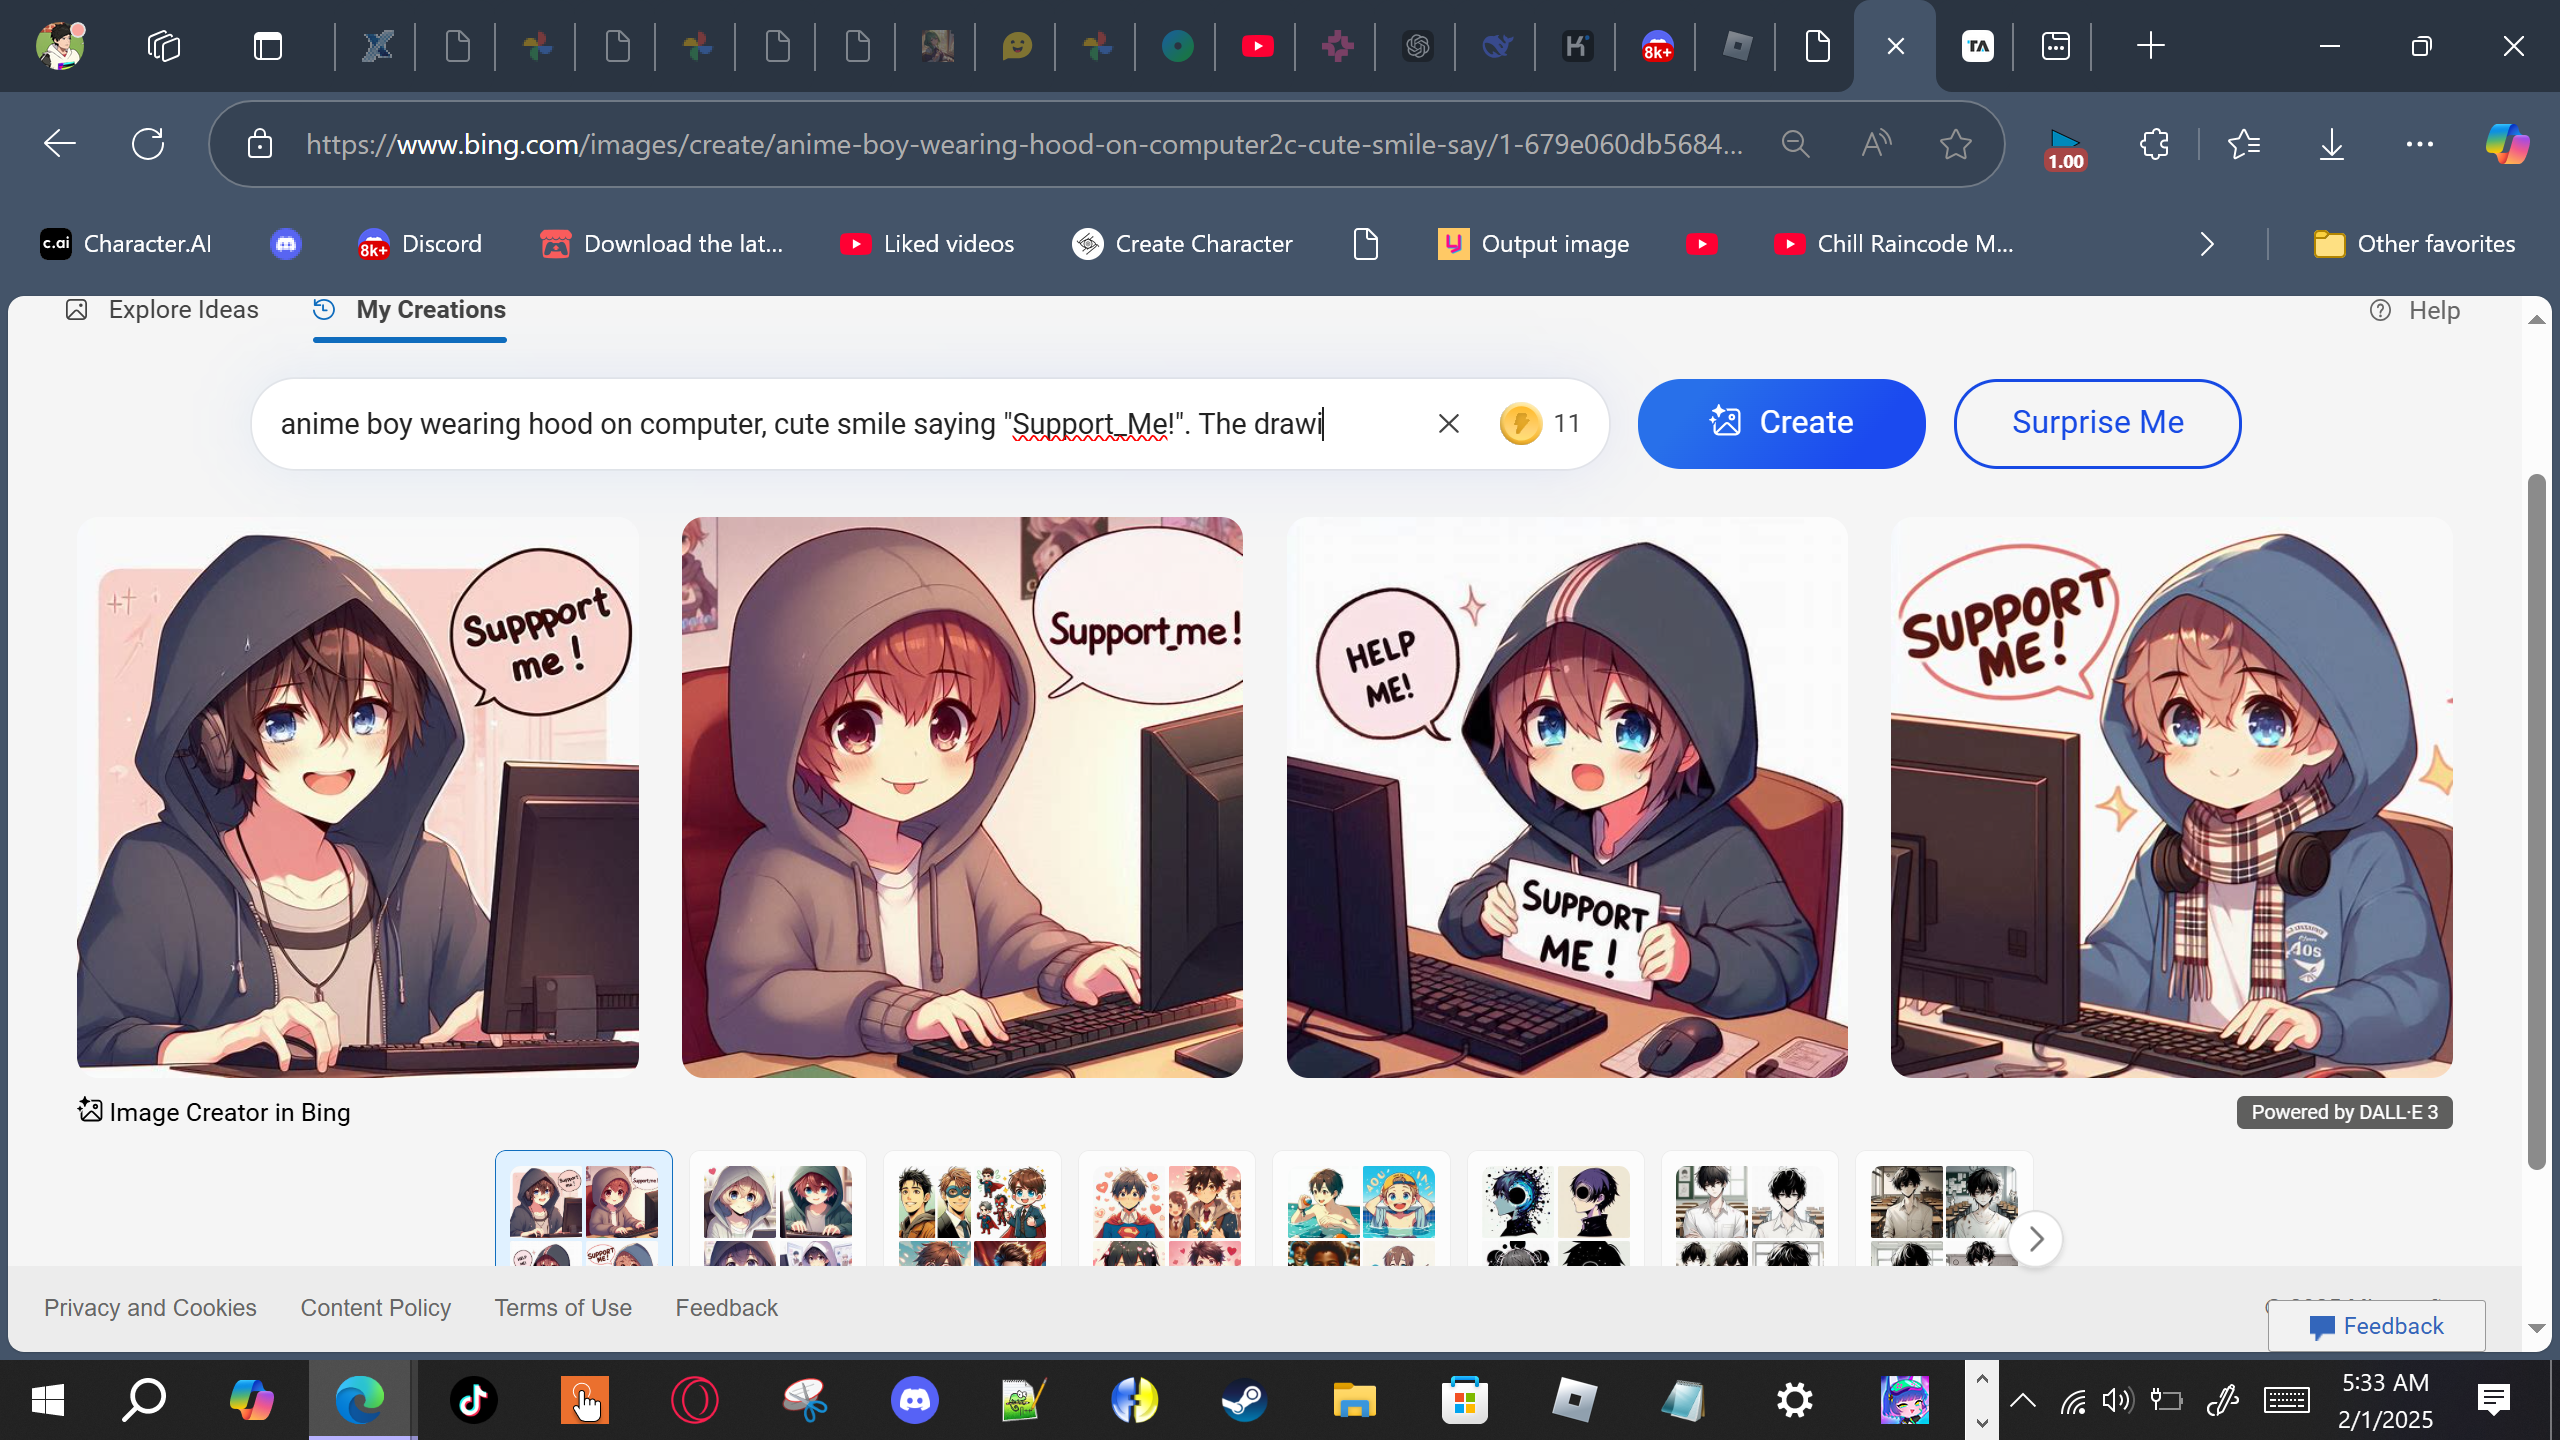Add page to favorites star icon
Image resolution: width=2560 pixels, height=1440 pixels.
1955,145
